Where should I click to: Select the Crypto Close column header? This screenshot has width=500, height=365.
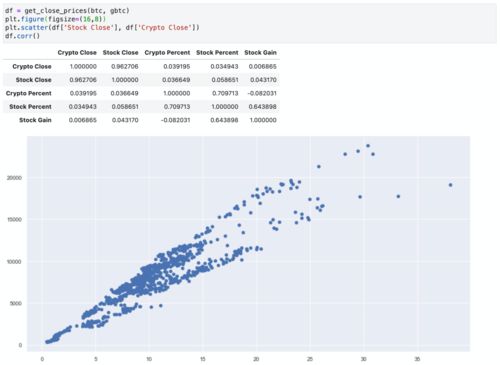tap(77, 53)
